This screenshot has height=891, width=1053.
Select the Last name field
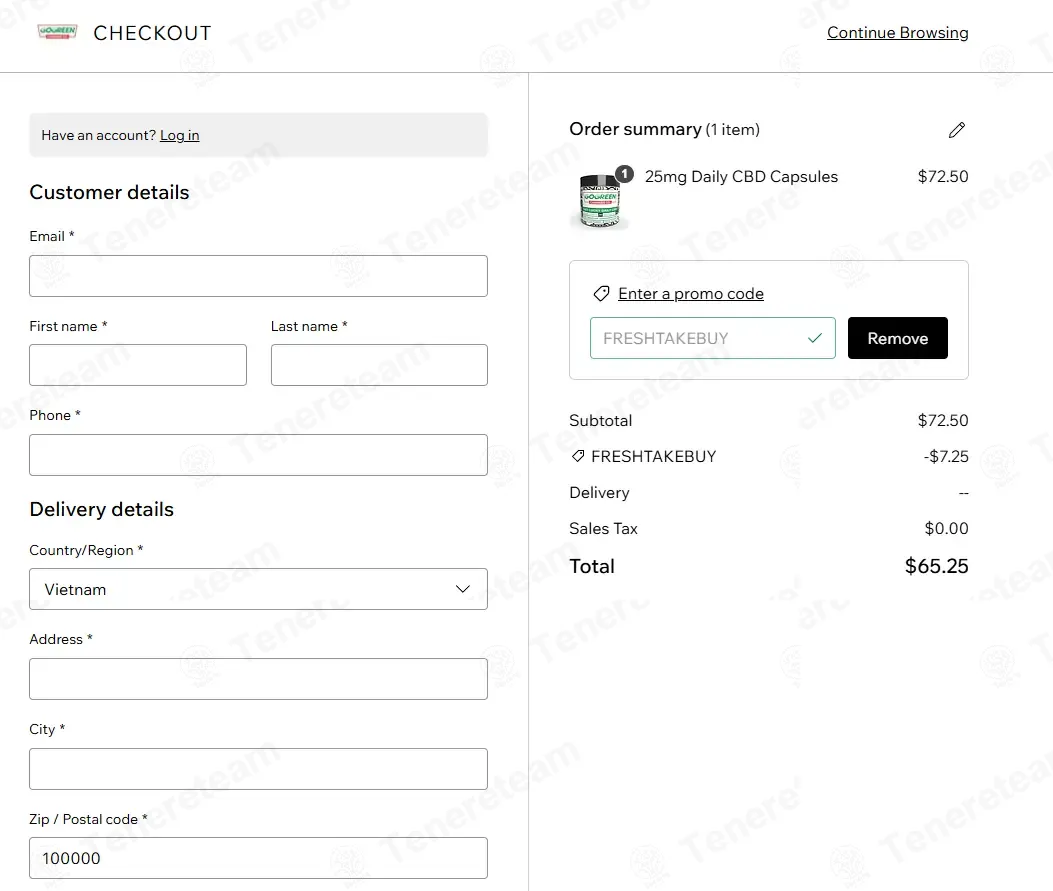[379, 365]
